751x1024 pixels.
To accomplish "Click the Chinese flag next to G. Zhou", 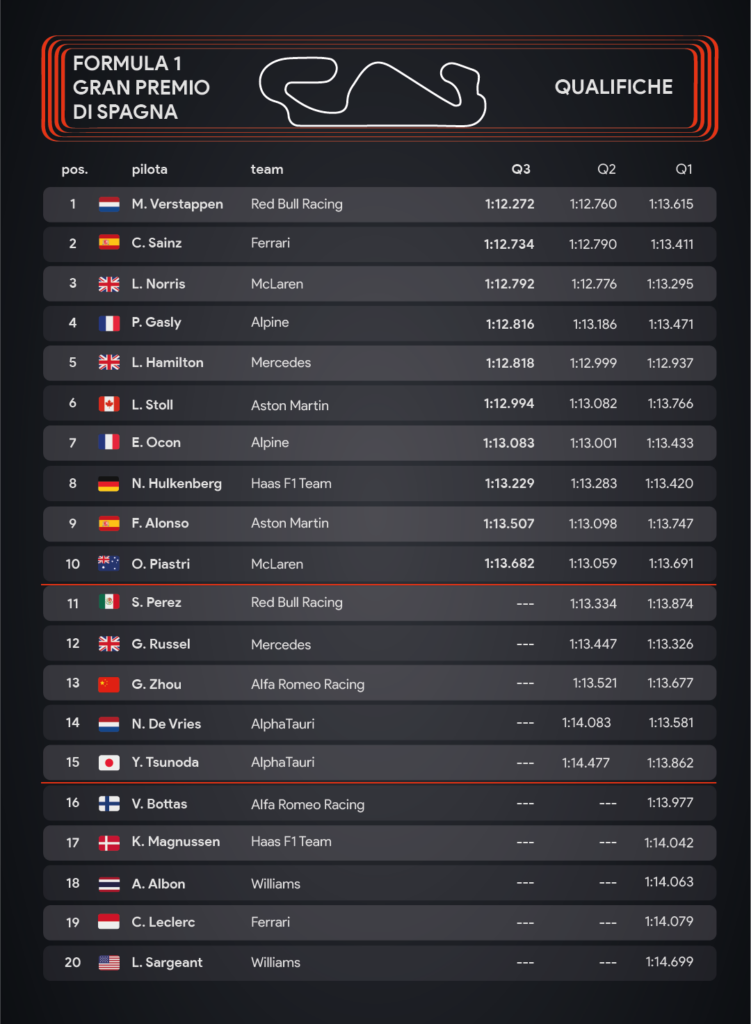I will [x=109, y=684].
